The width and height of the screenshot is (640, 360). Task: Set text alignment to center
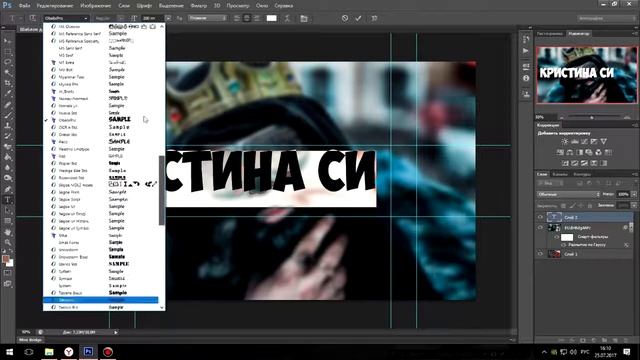[247, 18]
